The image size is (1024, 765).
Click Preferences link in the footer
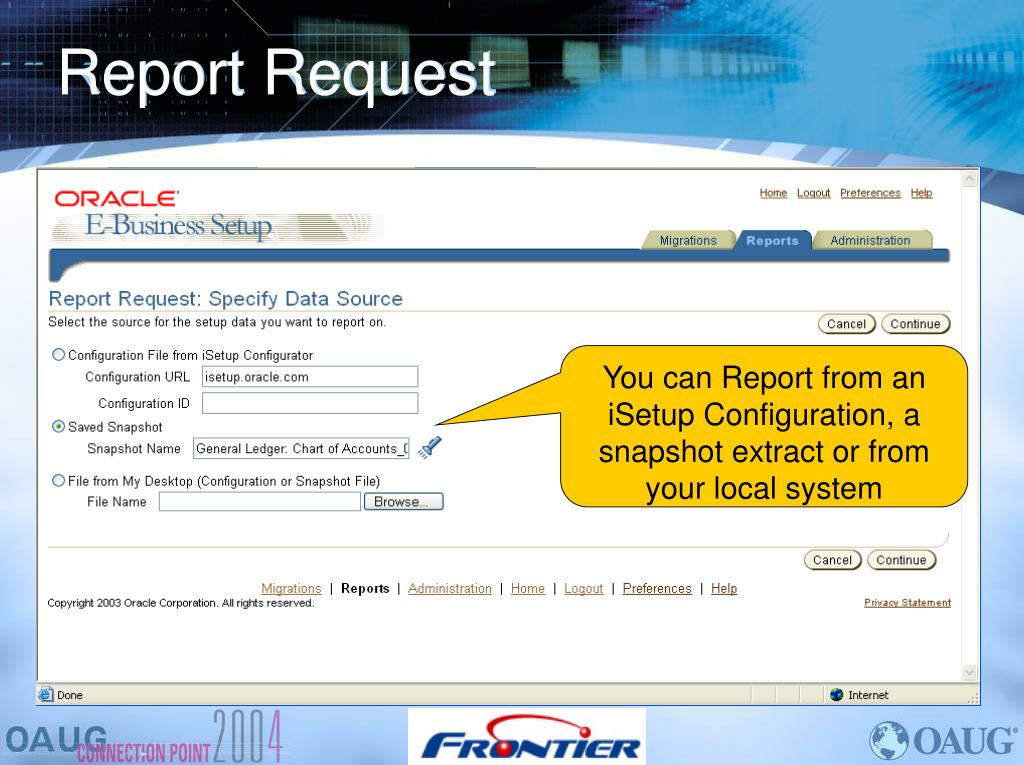(657, 589)
